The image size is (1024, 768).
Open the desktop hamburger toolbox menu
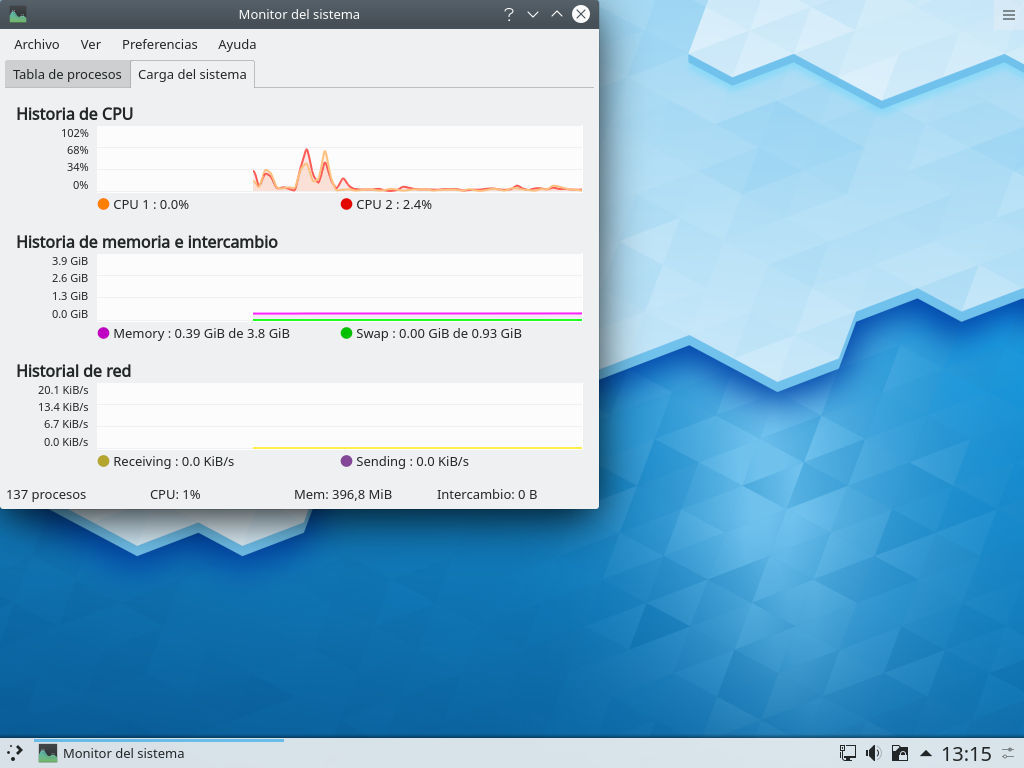coord(1008,14)
